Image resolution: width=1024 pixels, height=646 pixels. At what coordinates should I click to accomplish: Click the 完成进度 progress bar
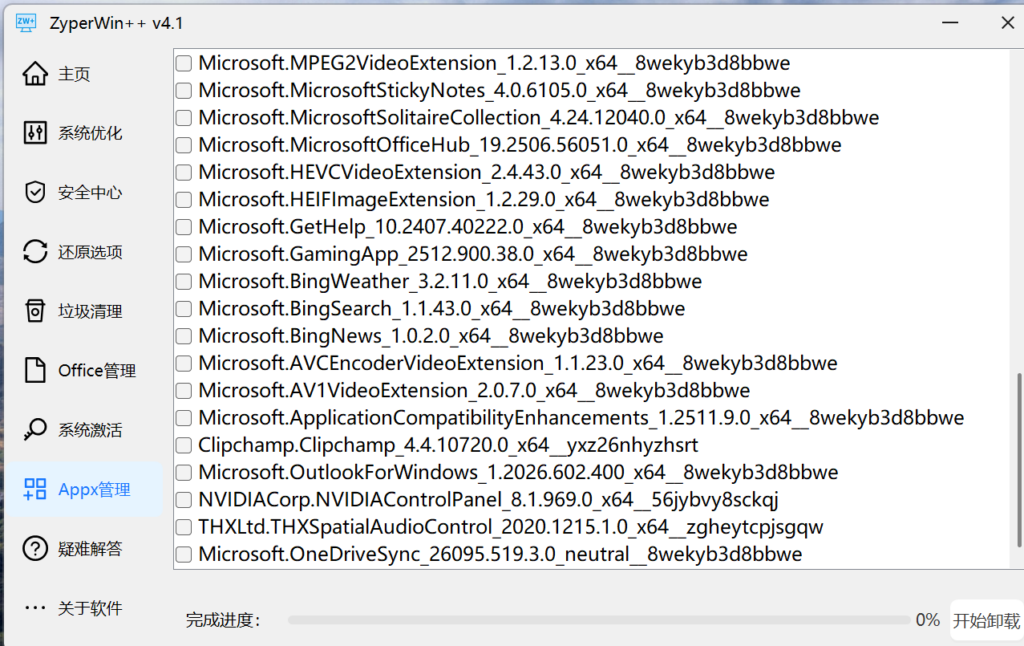(599, 620)
